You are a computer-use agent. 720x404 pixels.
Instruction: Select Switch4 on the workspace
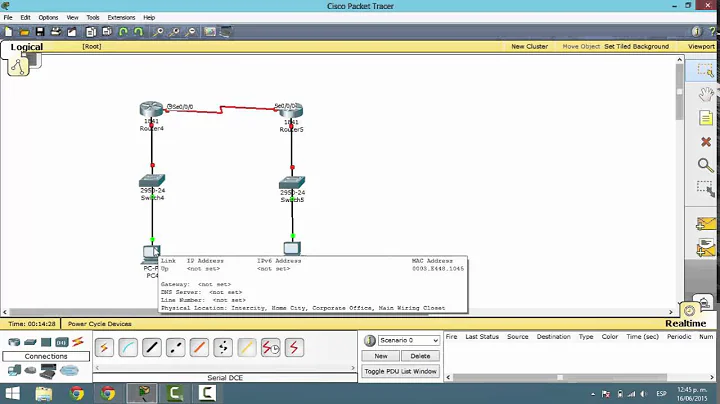[x=152, y=180]
